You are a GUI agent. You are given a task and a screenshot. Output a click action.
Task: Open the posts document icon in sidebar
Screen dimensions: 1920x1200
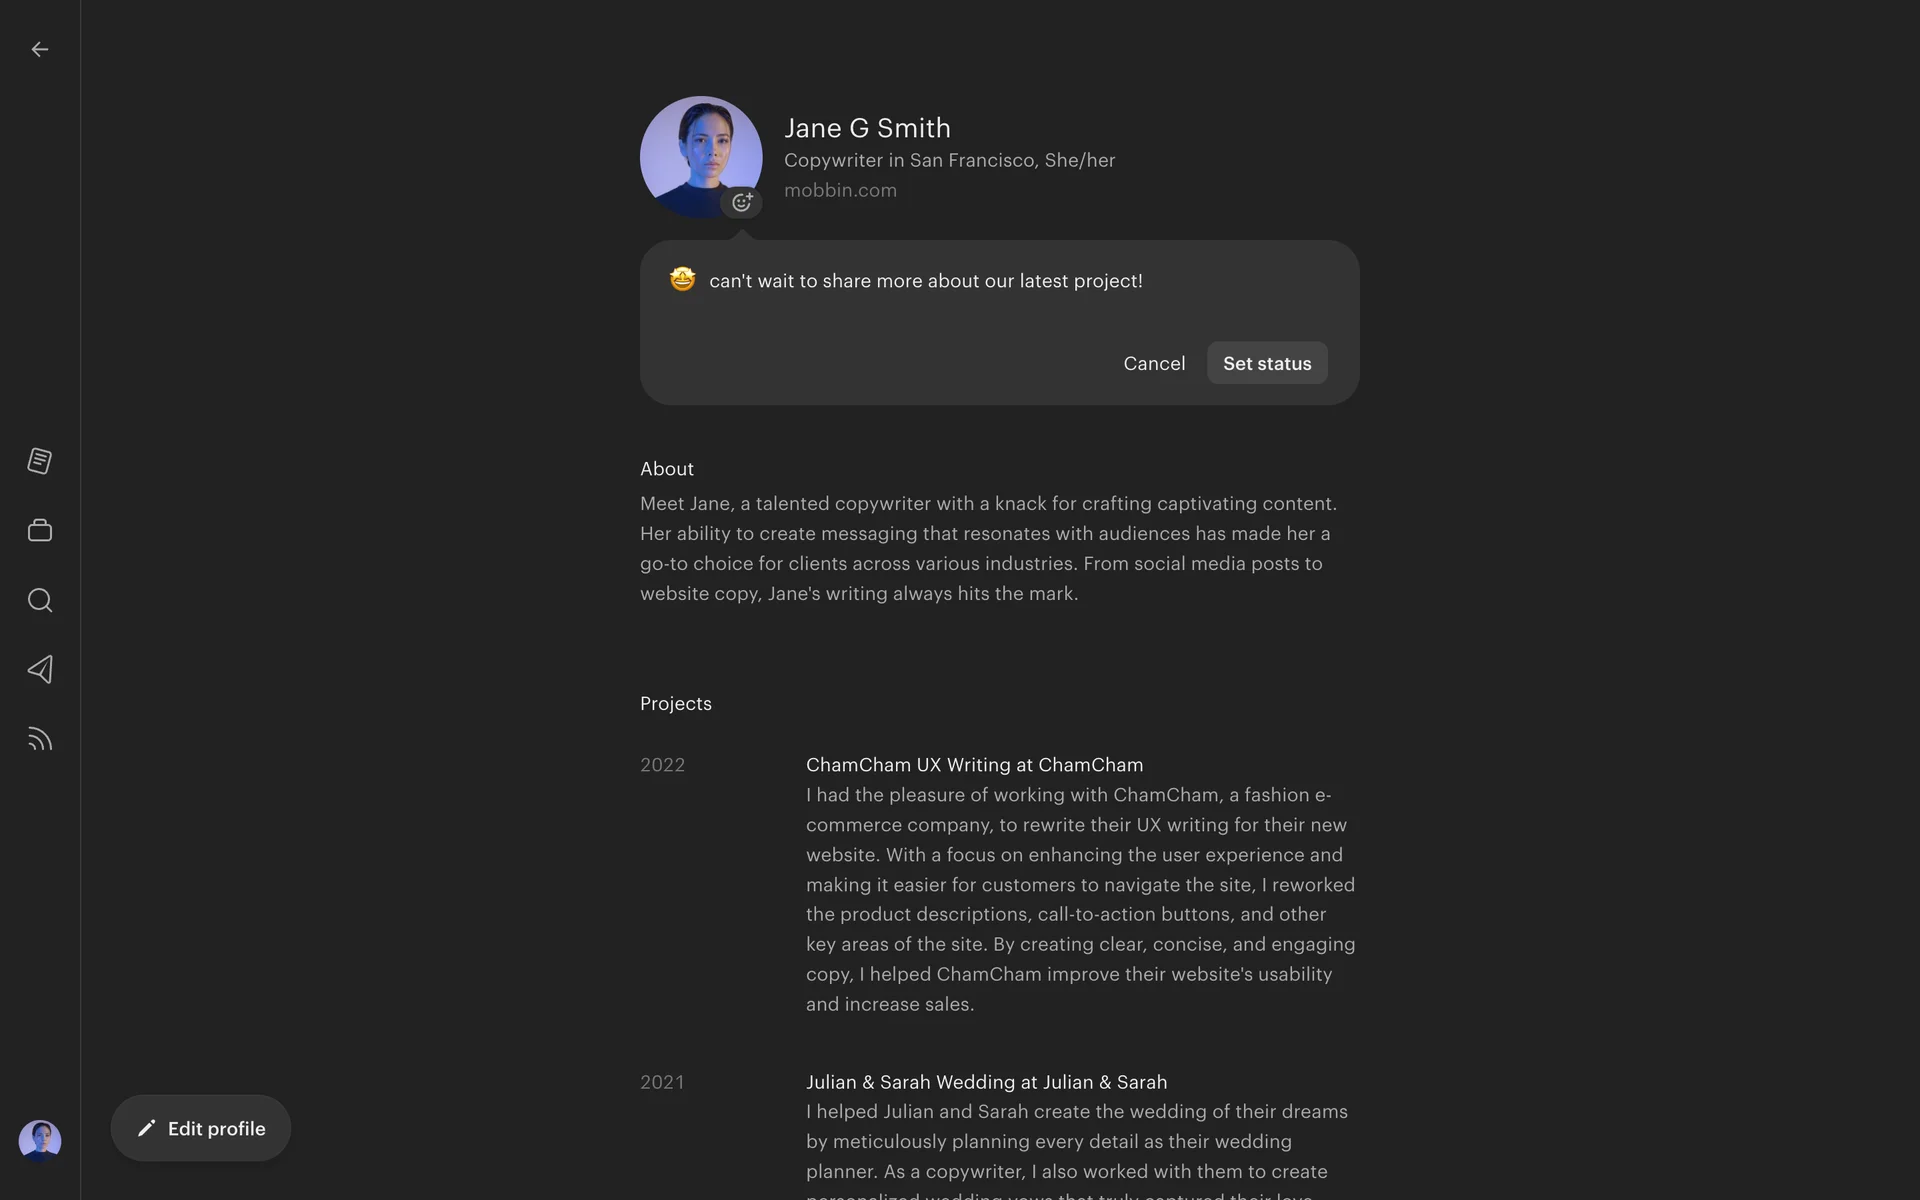tap(40, 461)
